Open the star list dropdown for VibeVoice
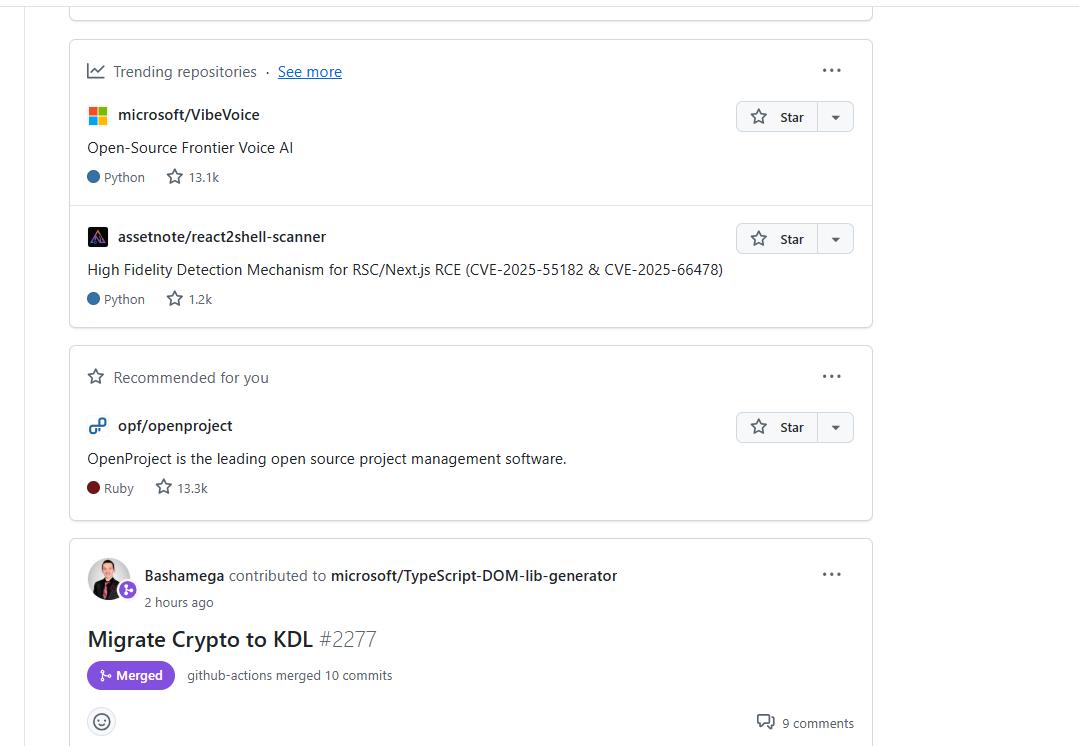This screenshot has width=1079, height=746. (835, 116)
